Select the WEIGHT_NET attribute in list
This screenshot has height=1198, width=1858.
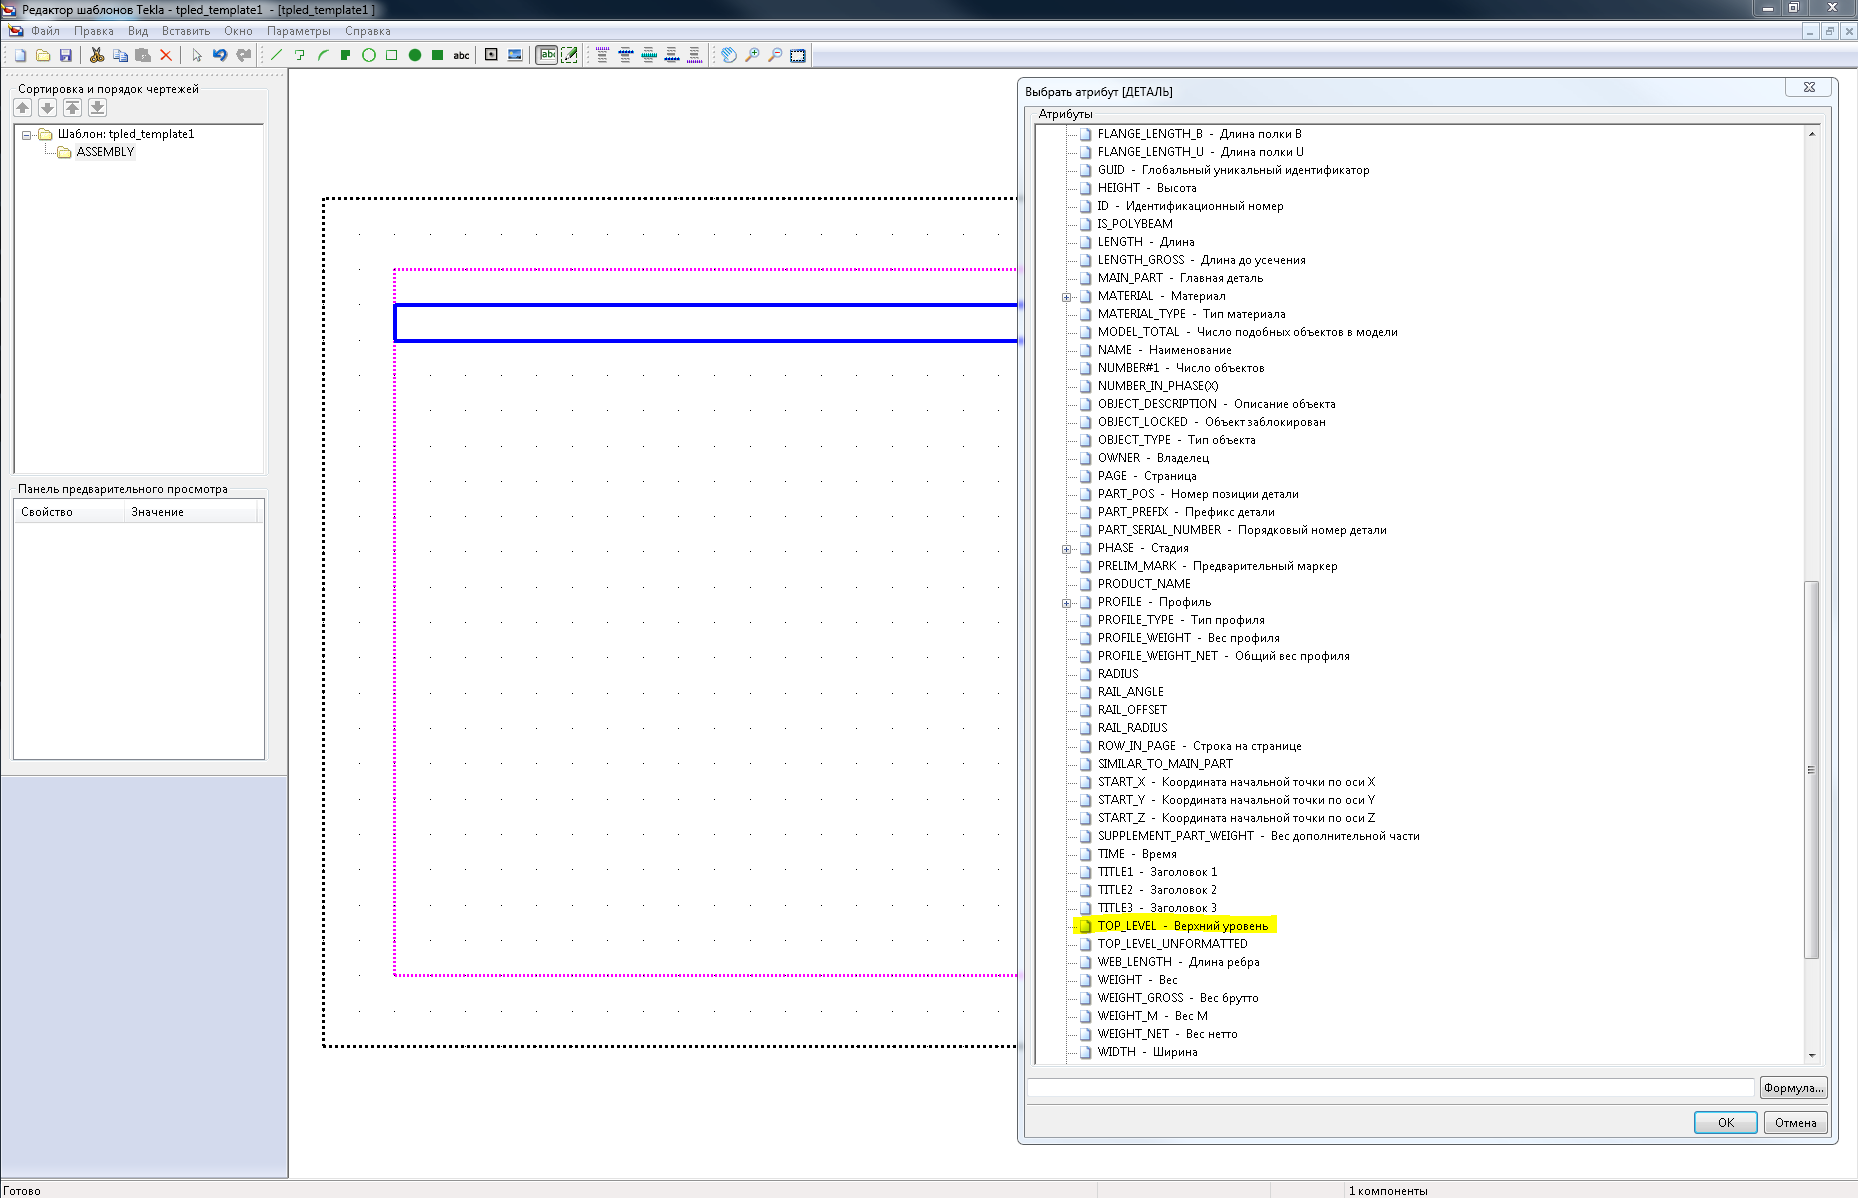pyautogui.click(x=1167, y=1034)
